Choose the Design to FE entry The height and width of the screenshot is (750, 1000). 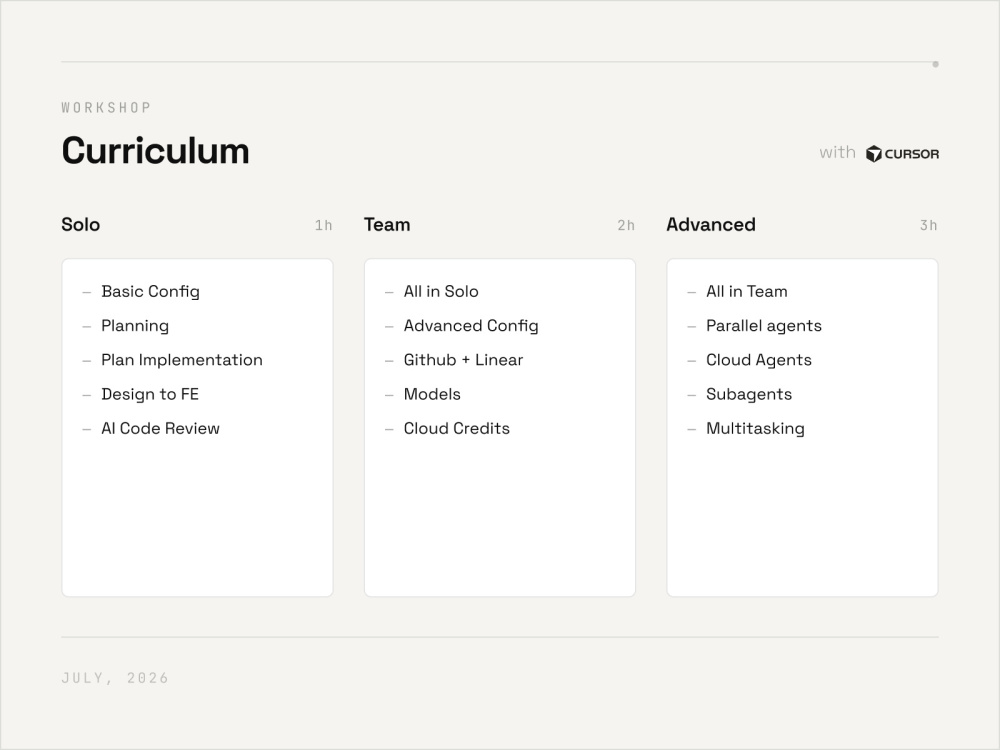pos(150,394)
